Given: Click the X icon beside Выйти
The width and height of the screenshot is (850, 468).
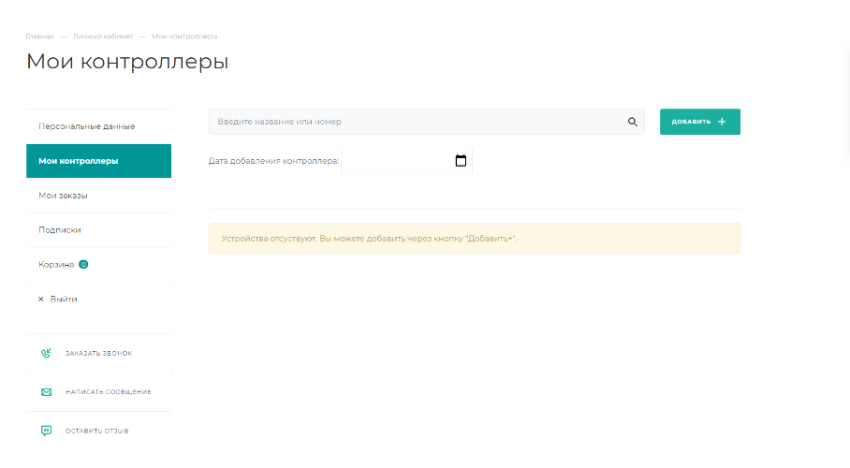Looking at the screenshot, I should tap(41, 299).
